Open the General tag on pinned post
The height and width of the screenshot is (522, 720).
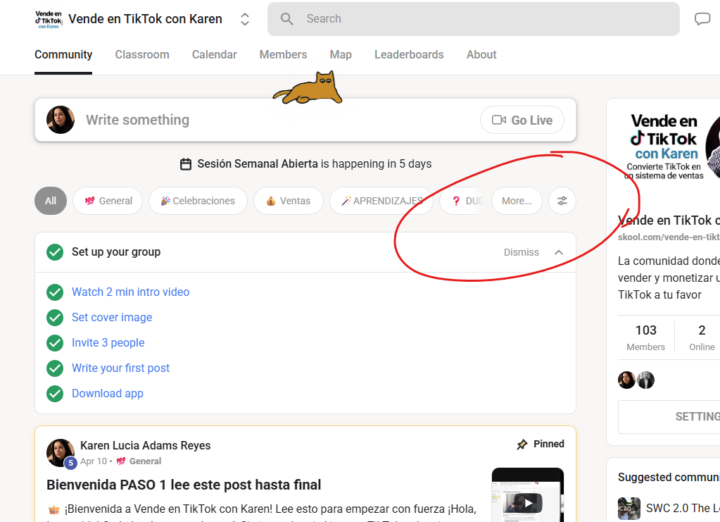(x=139, y=461)
